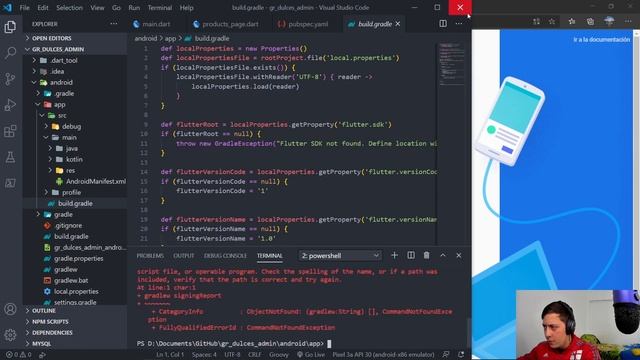The height and width of the screenshot is (360, 640).
Task: Click the Groovy language mode in status bar
Action: 279,355
